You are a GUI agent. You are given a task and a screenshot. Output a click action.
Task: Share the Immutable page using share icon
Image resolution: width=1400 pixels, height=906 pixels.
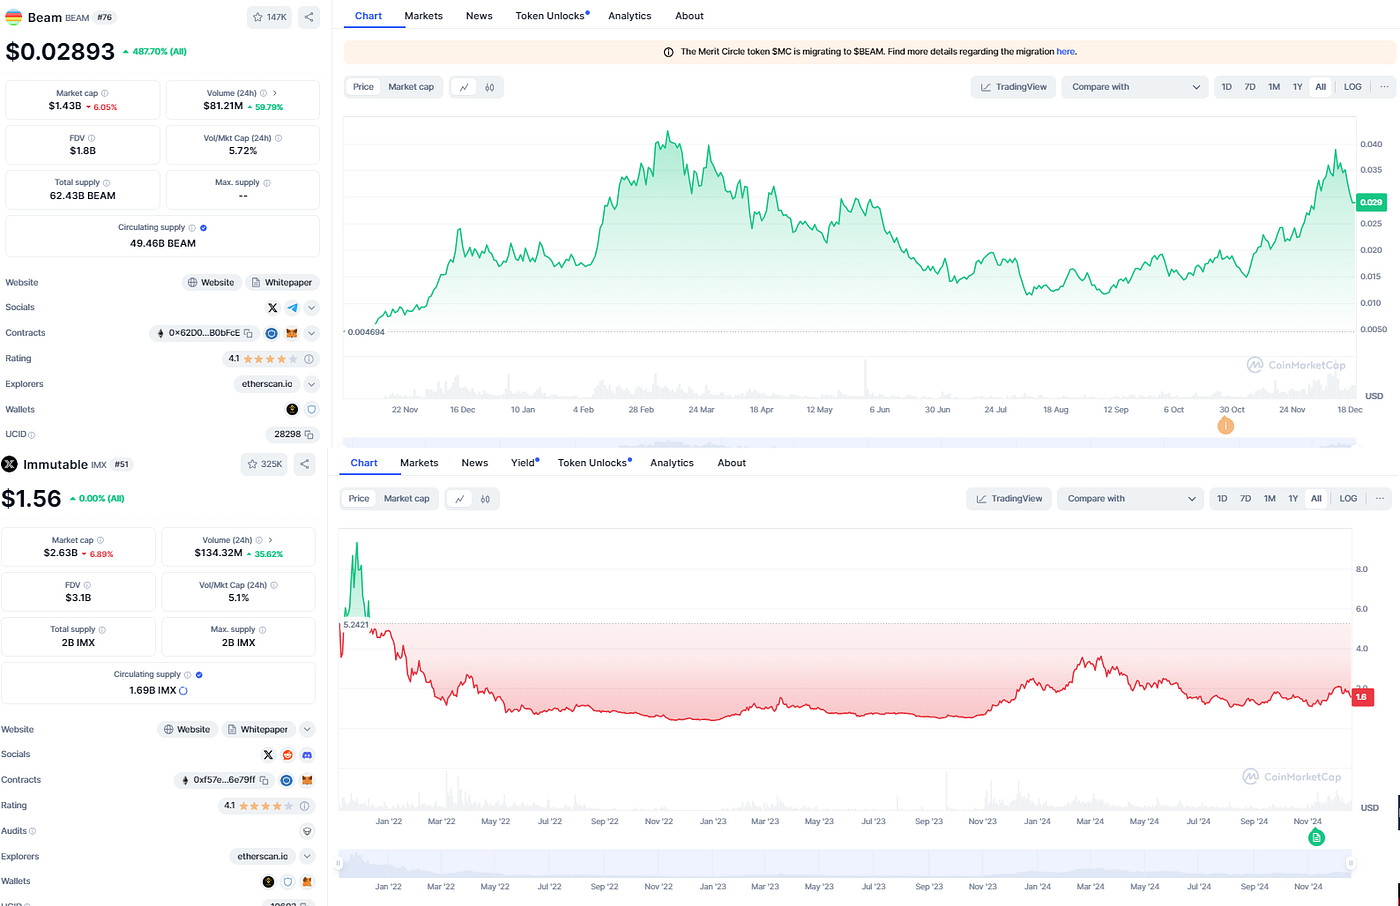305,464
